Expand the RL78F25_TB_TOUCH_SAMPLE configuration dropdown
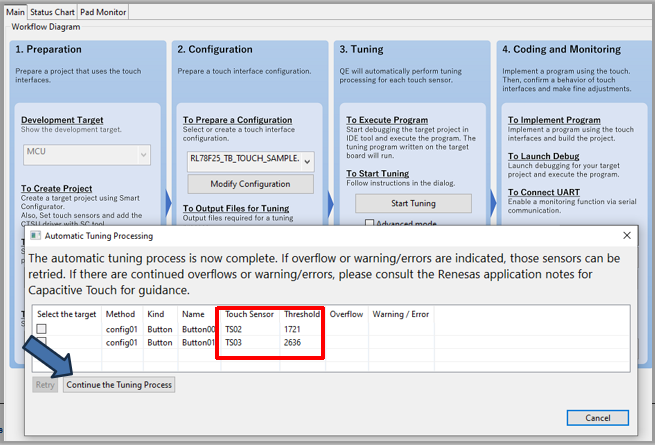The image size is (655, 445). [306, 160]
